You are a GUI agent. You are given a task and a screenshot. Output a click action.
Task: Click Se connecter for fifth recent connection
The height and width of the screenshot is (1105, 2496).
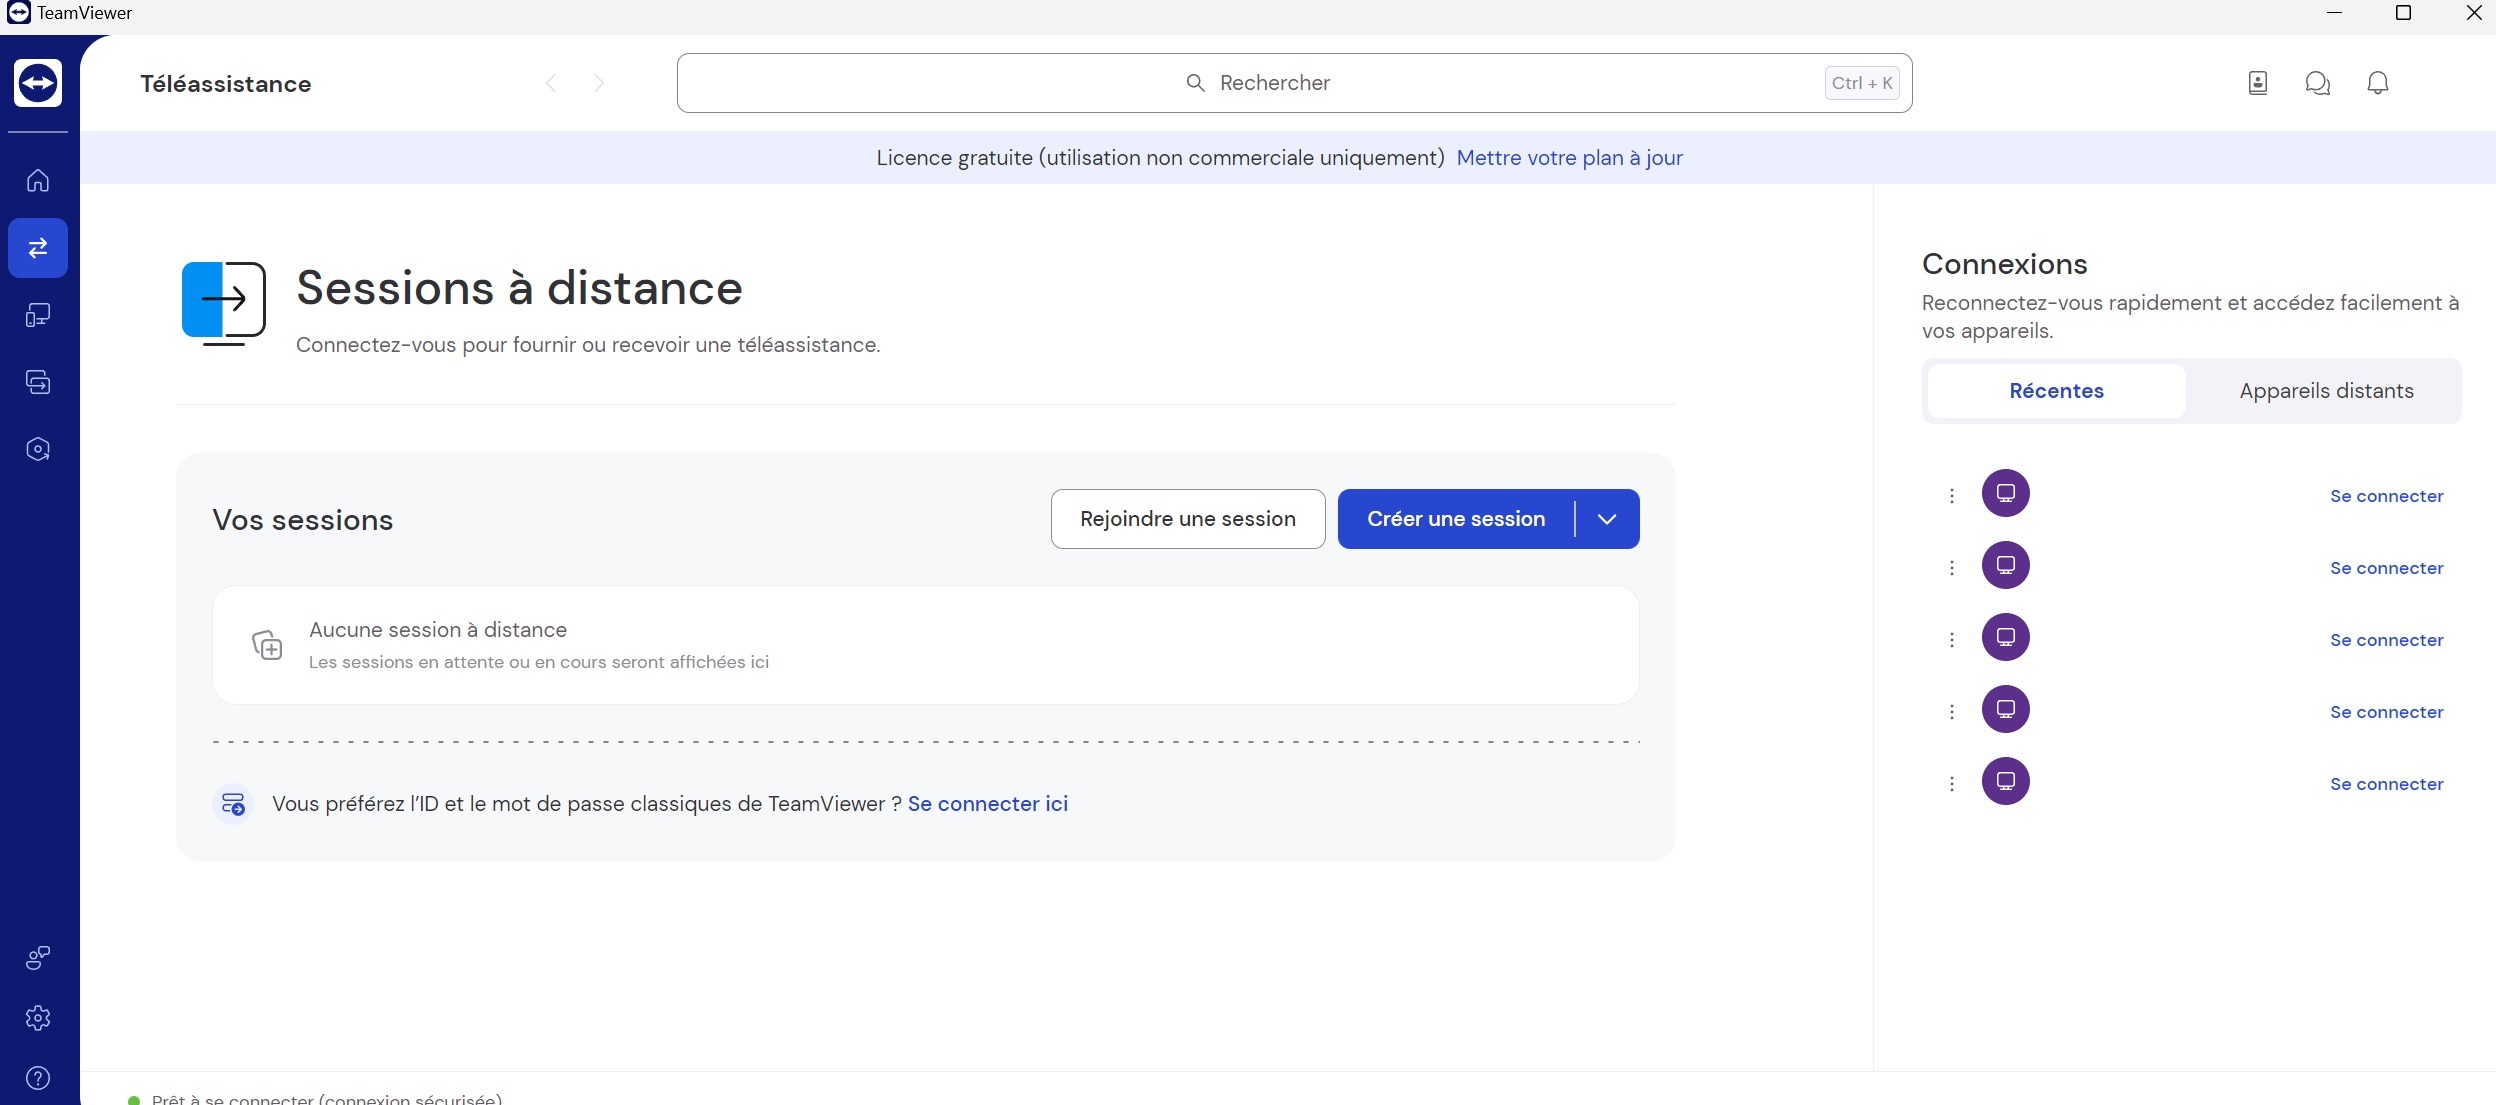tap(2386, 784)
